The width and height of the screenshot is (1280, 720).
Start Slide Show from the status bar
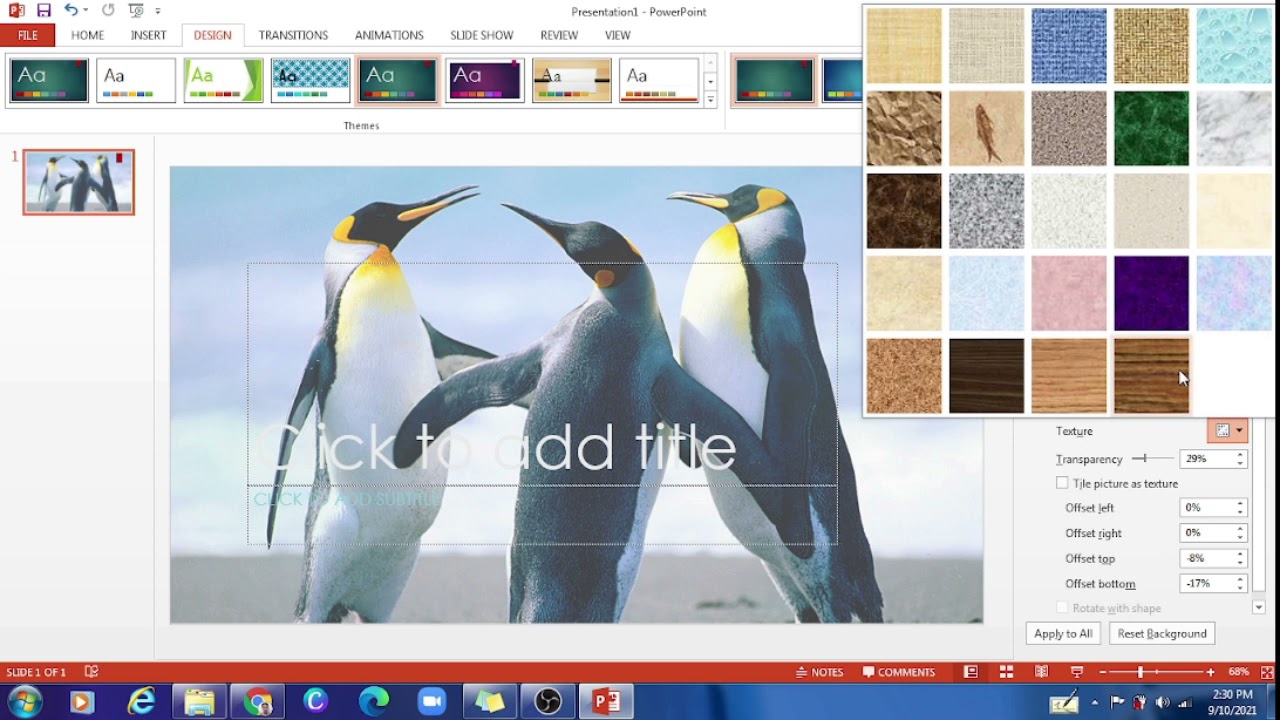1077,672
